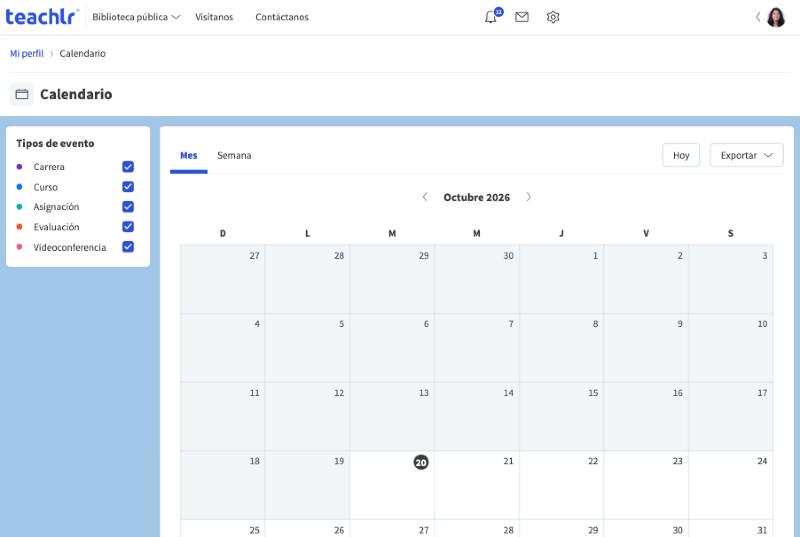Open the settings gear icon

click(x=553, y=17)
